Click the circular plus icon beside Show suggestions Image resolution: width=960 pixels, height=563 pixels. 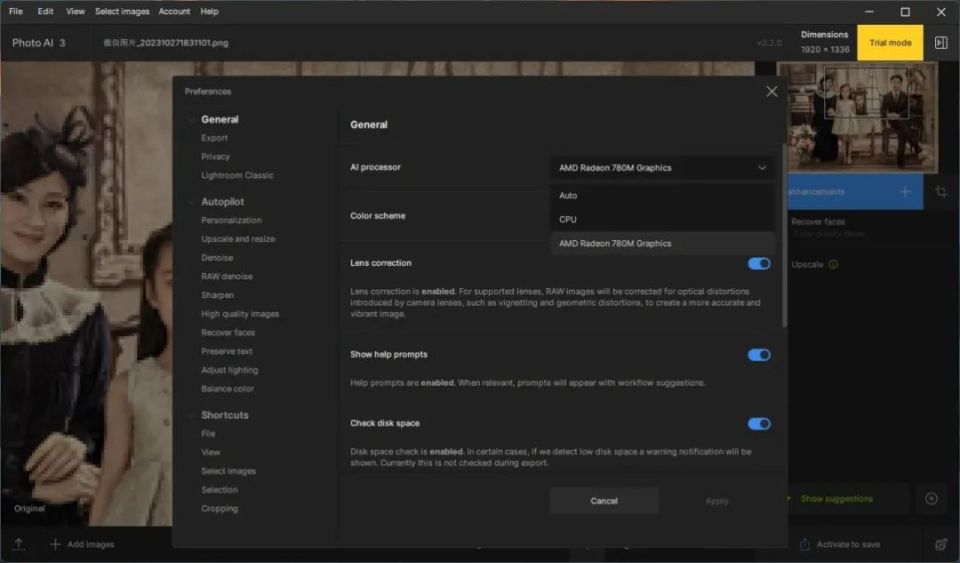click(x=931, y=498)
